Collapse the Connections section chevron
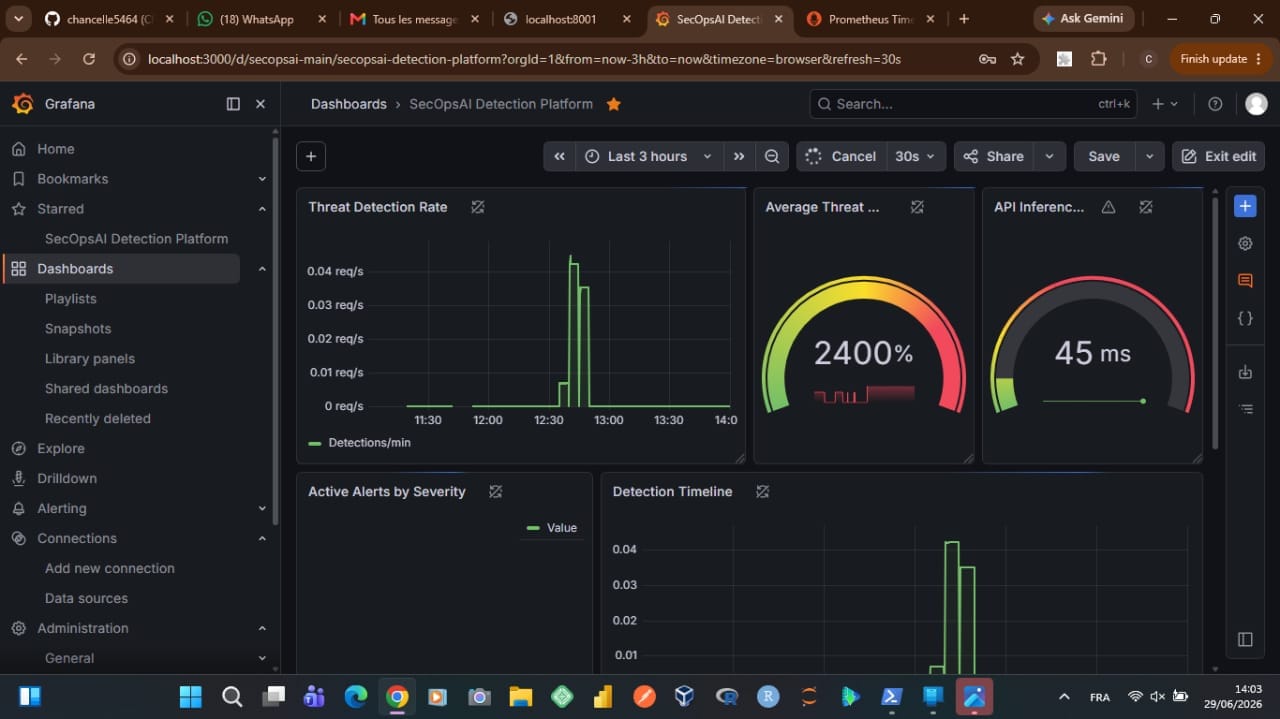 point(262,539)
